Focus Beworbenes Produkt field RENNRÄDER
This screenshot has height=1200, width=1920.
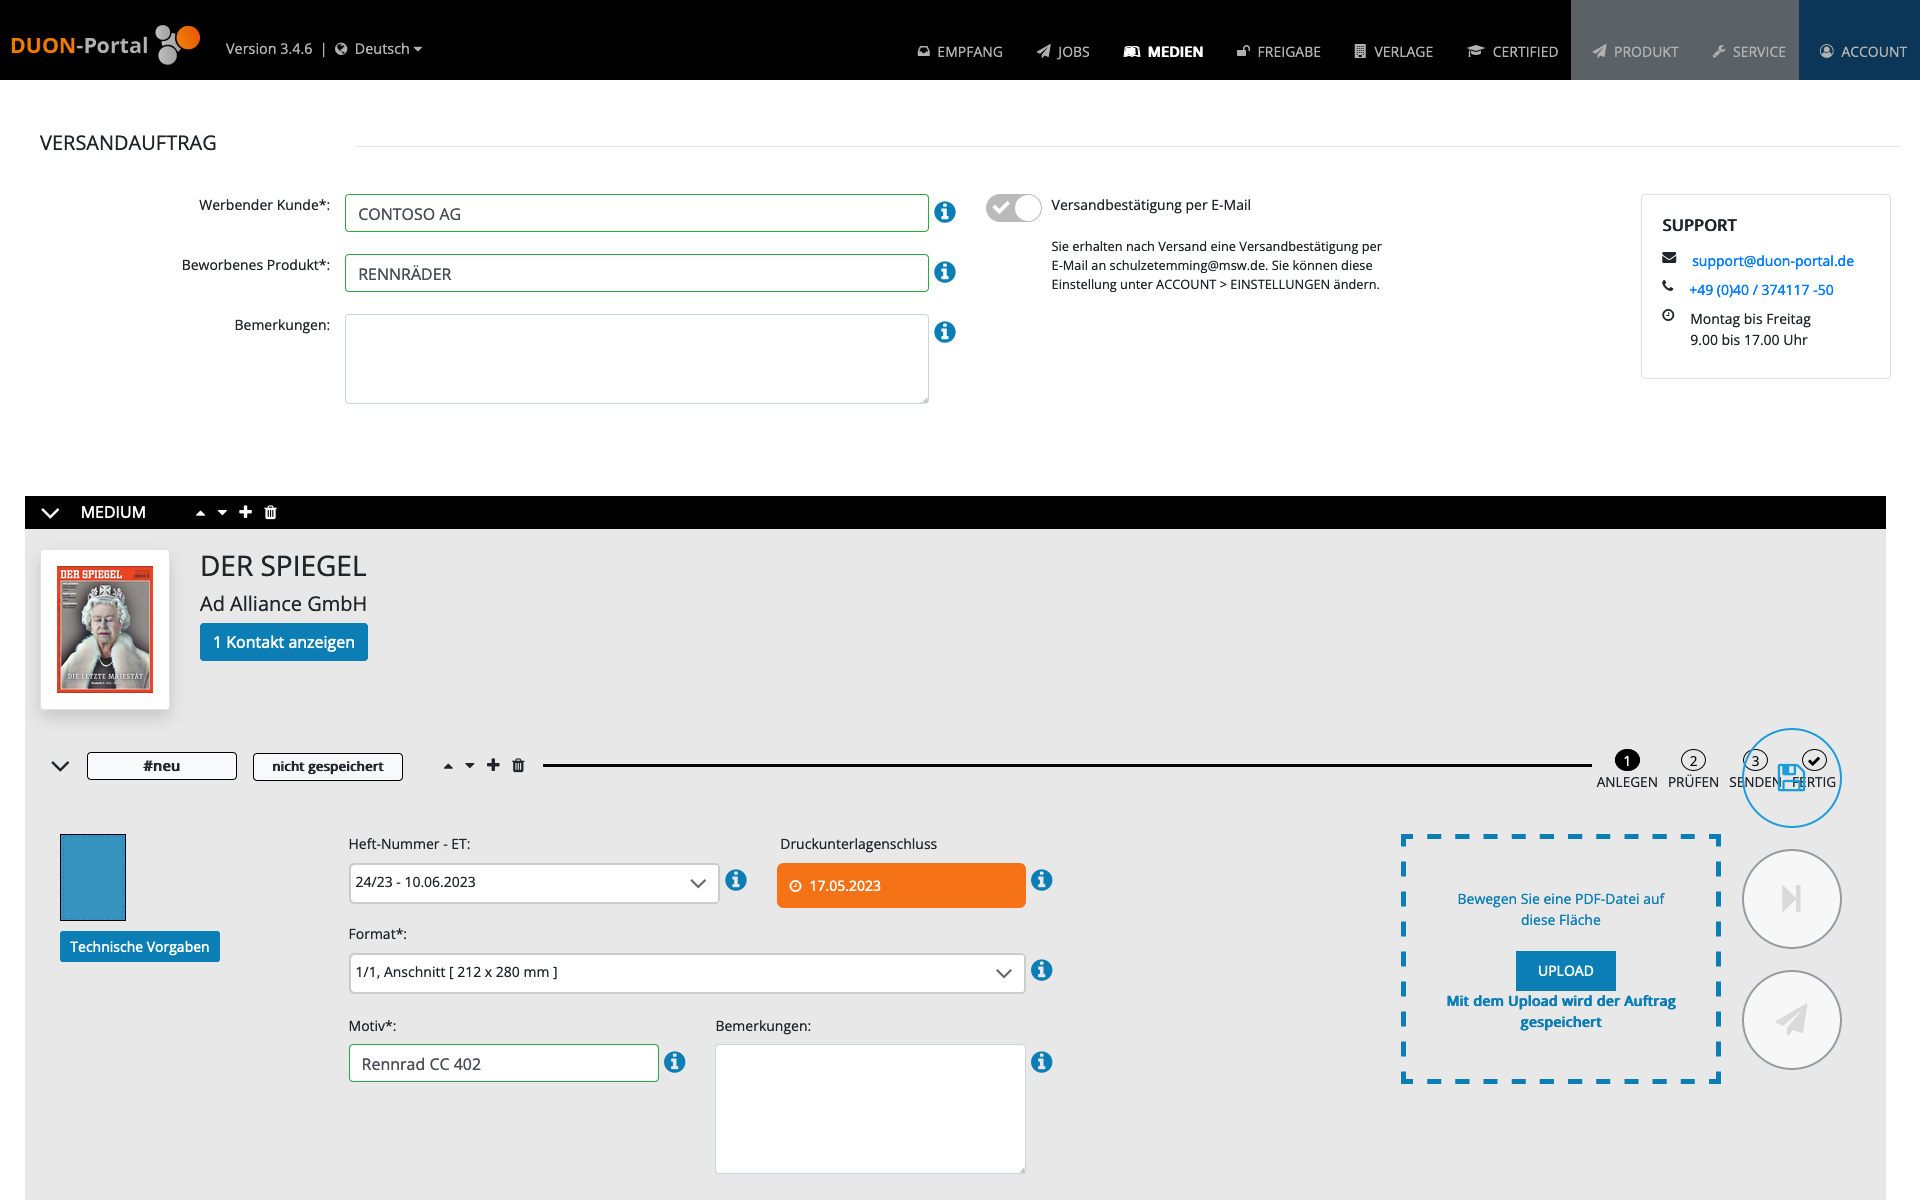click(x=637, y=273)
